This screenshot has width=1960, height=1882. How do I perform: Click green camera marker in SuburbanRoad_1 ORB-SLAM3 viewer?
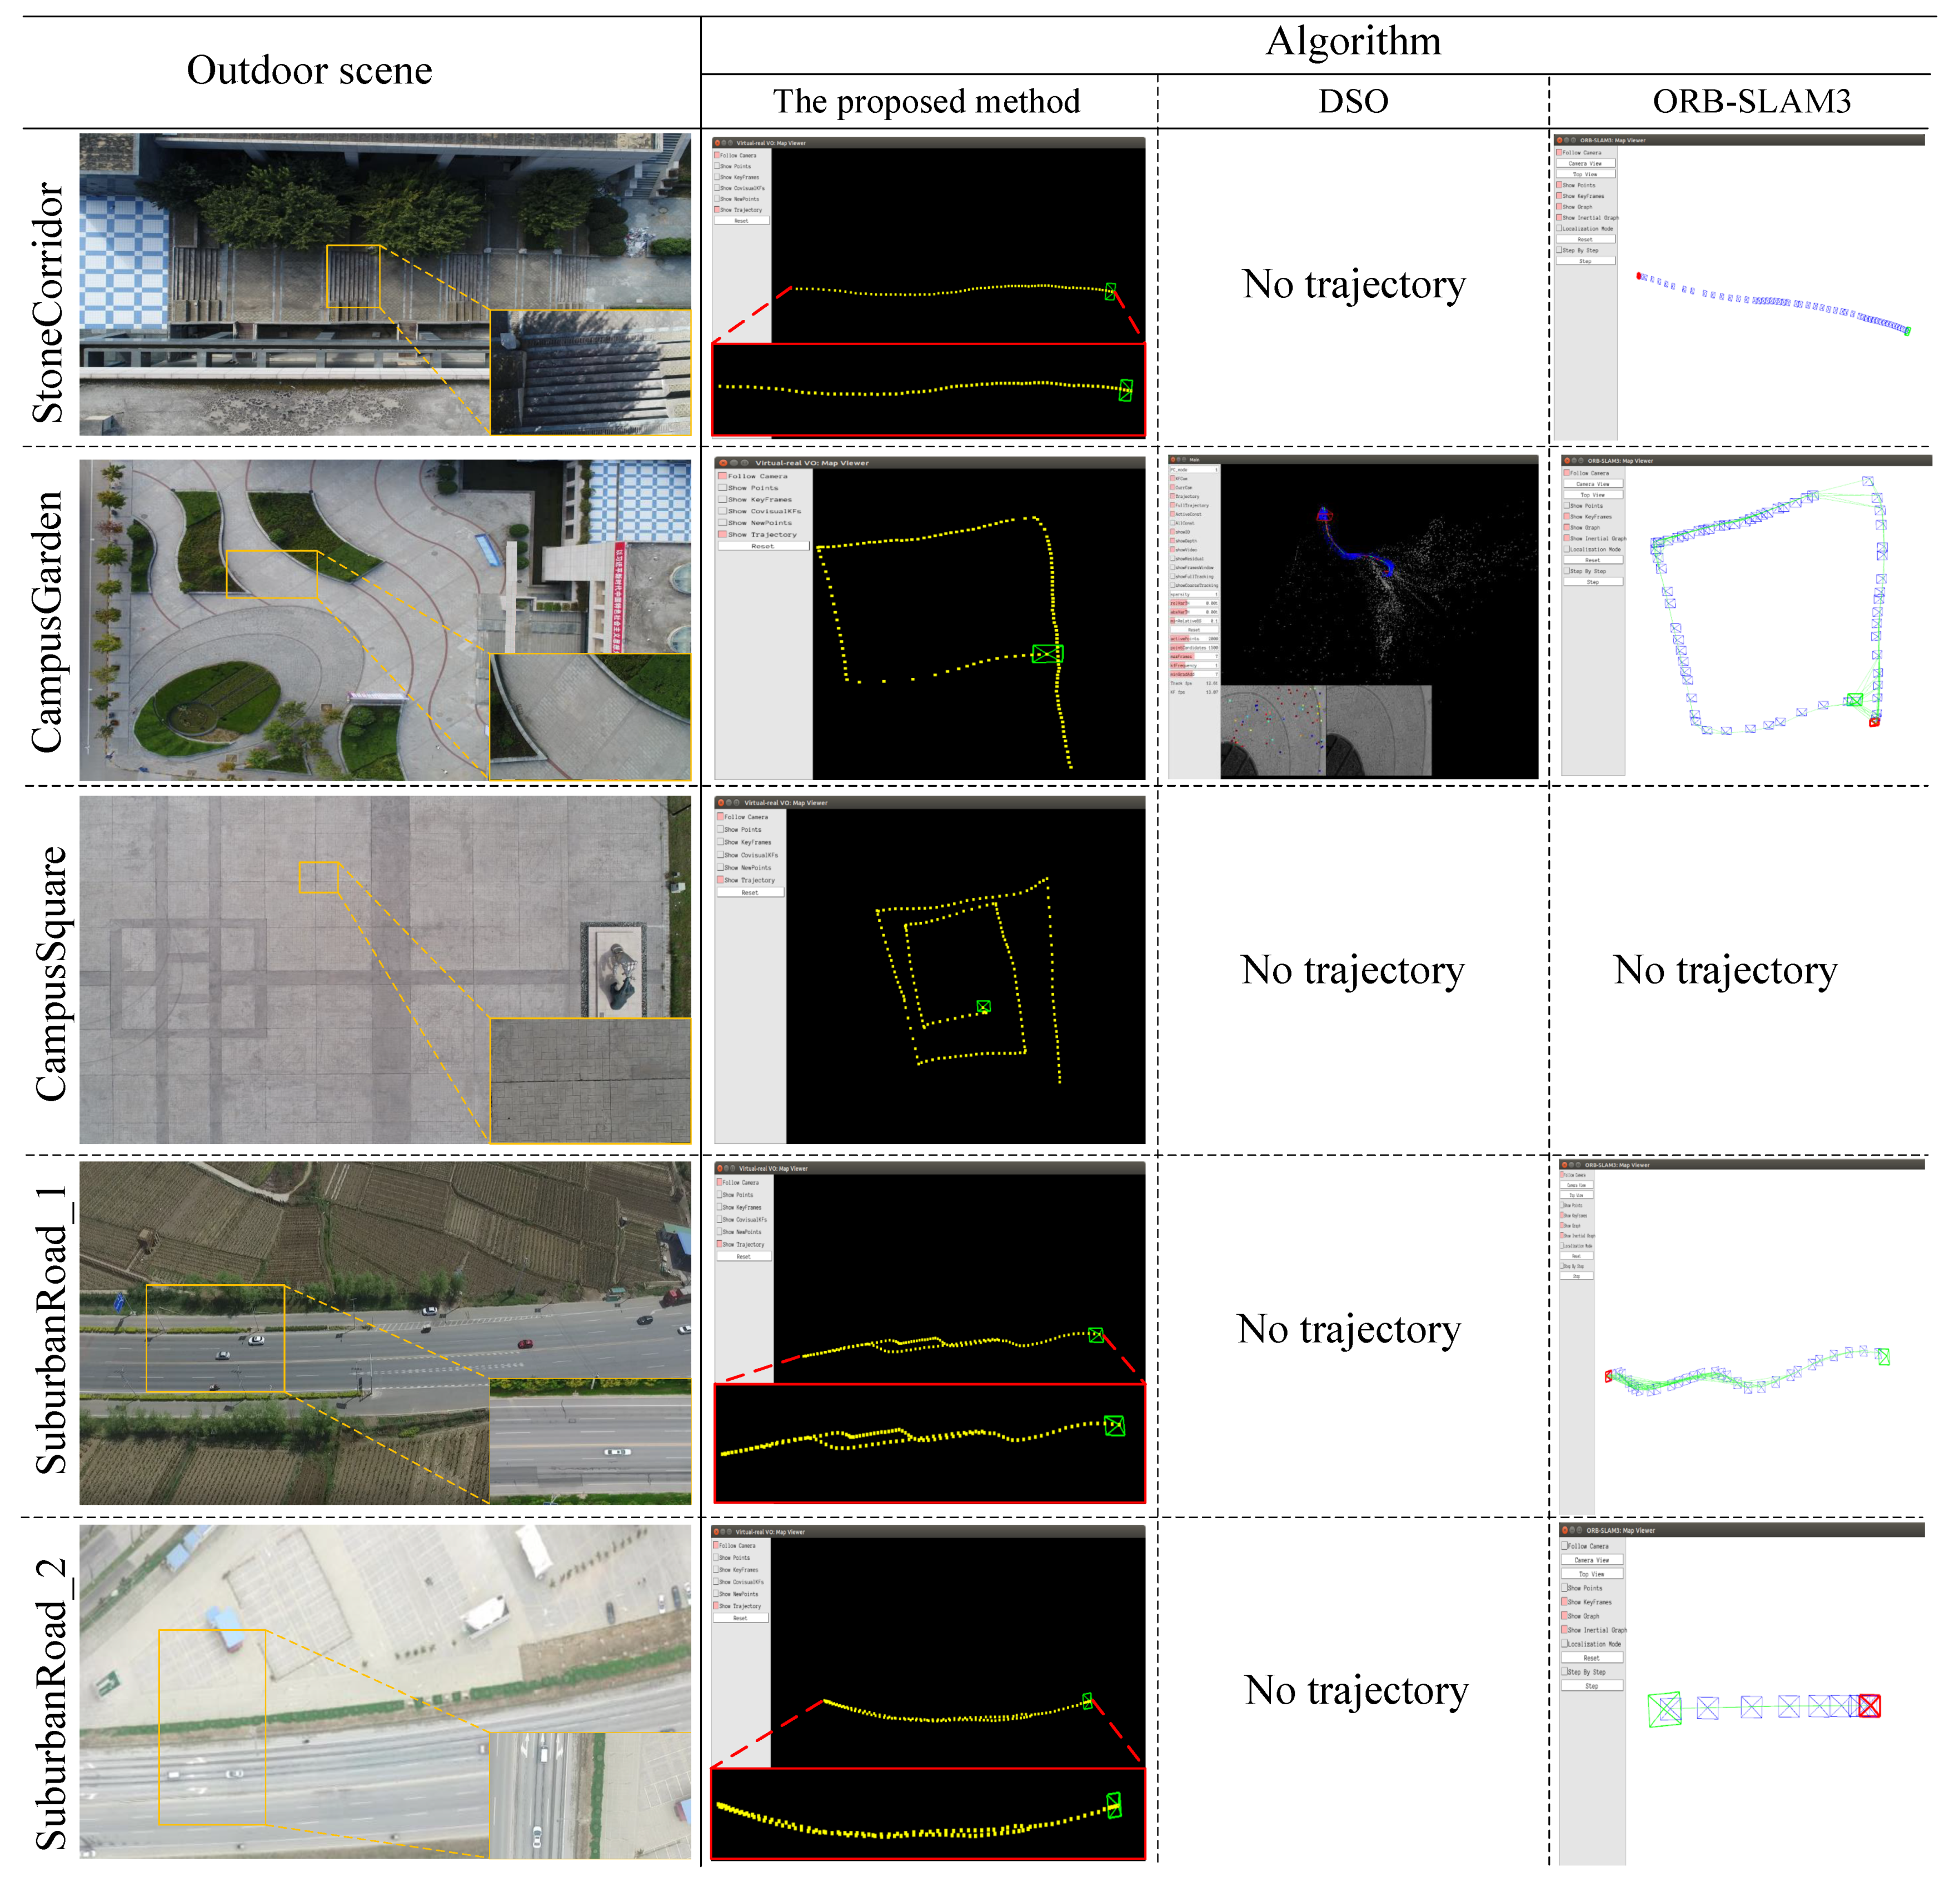(1883, 1357)
